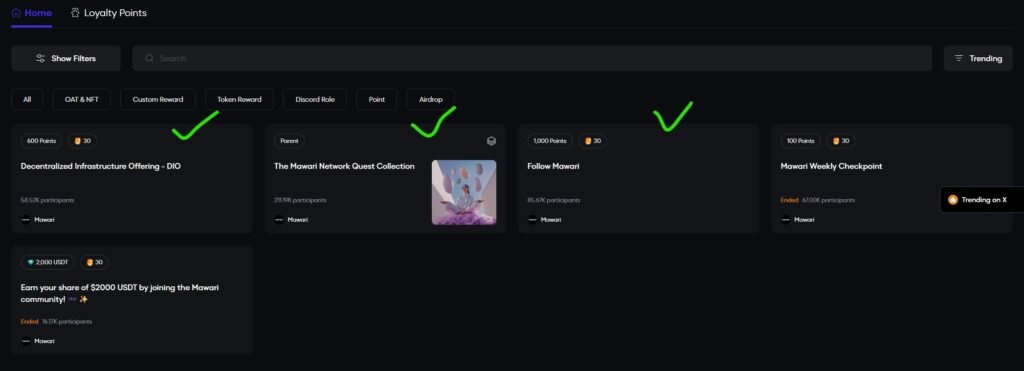Open the Show Filters panel
This screenshot has height=371, width=1024.
[x=66, y=58]
